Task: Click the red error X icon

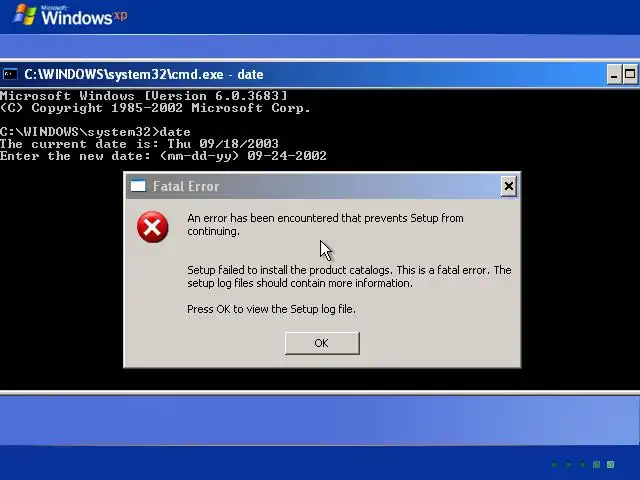Action: tap(153, 227)
